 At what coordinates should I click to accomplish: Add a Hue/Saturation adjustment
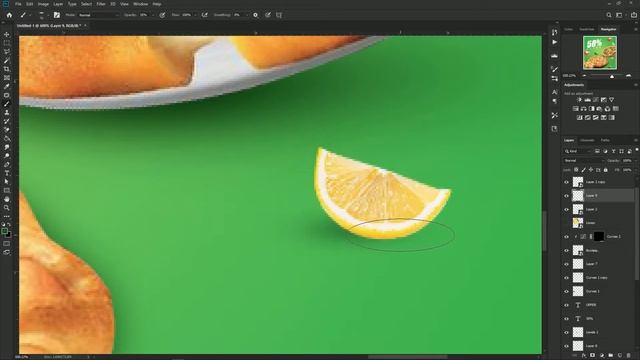click(x=576, y=109)
